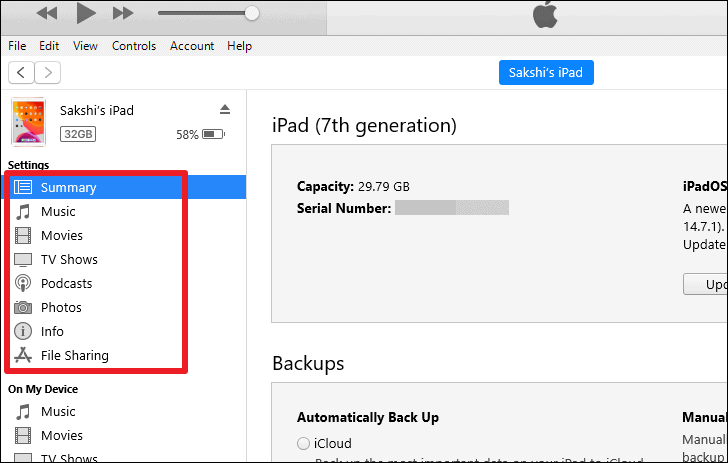
Task: Click the volume slider knob
Action: coord(252,13)
